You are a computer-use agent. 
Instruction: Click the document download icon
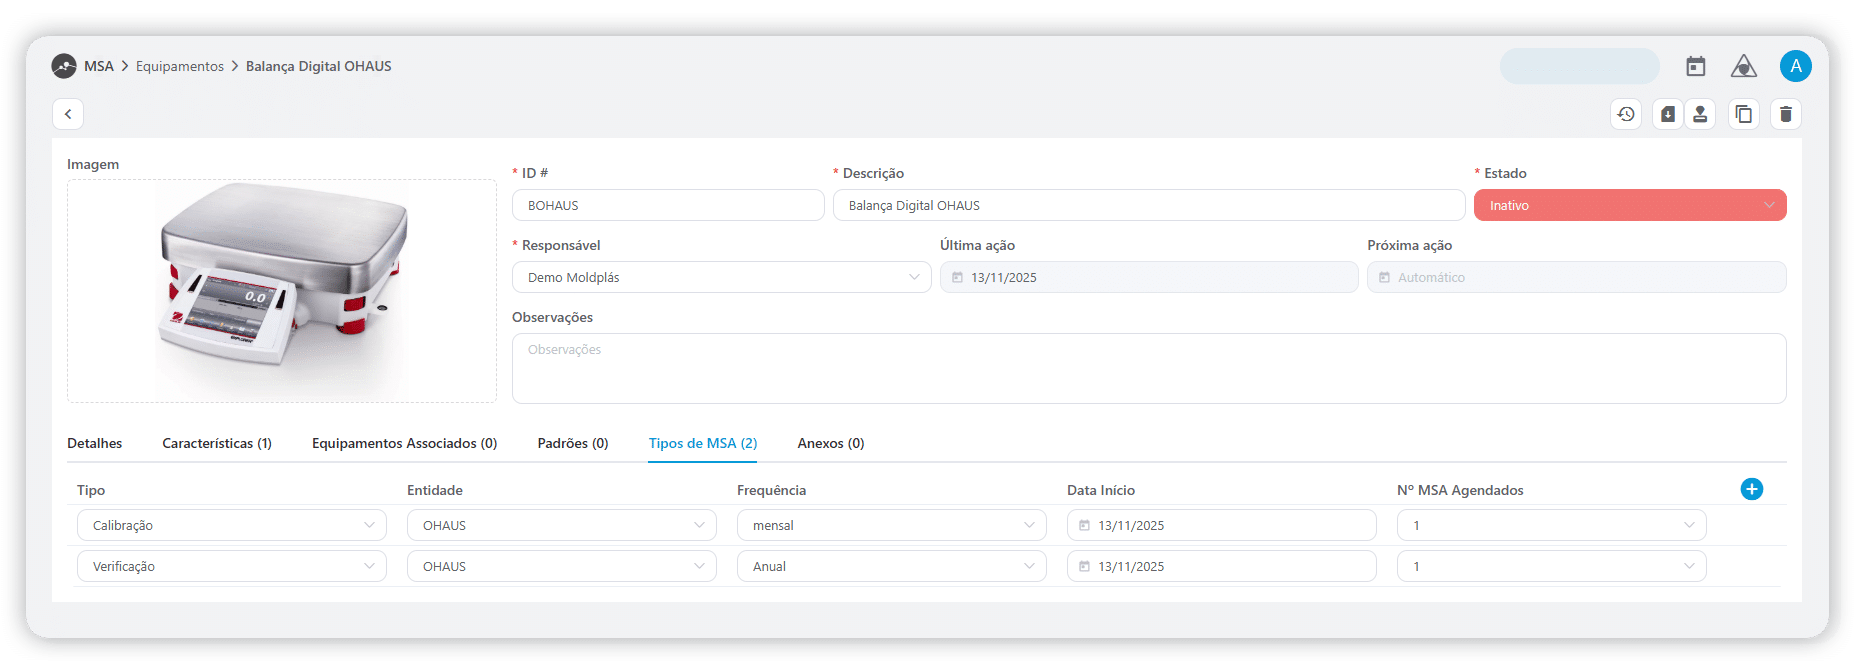(x=1667, y=114)
